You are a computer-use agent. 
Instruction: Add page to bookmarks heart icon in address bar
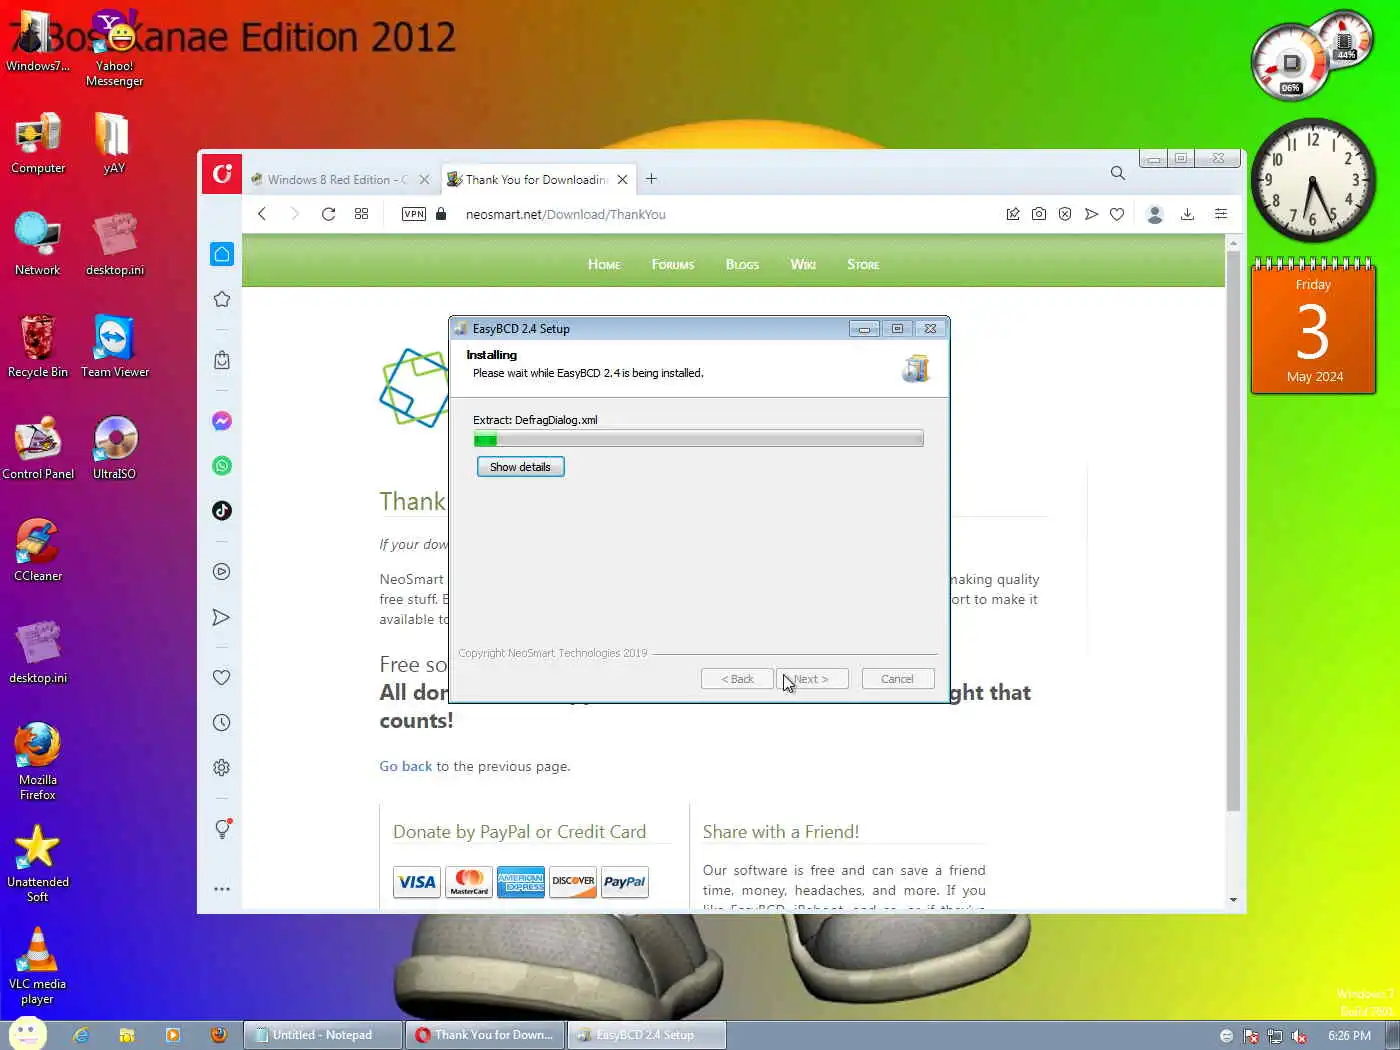pos(1117,214)
